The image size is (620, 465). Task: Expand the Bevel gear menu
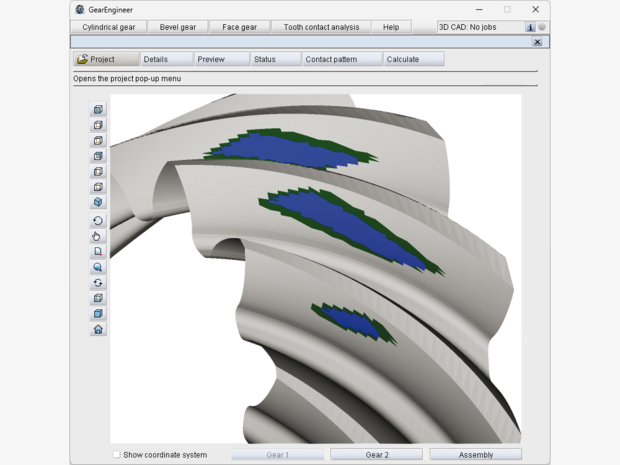177,27
